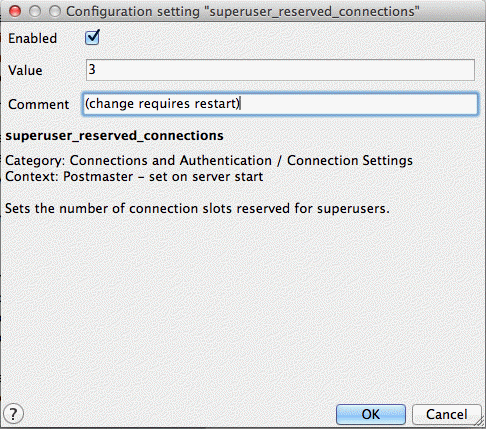Click the Configuration setting title bar text
Viewport: 486px width, 429px height.
click(x=243, y=12)
